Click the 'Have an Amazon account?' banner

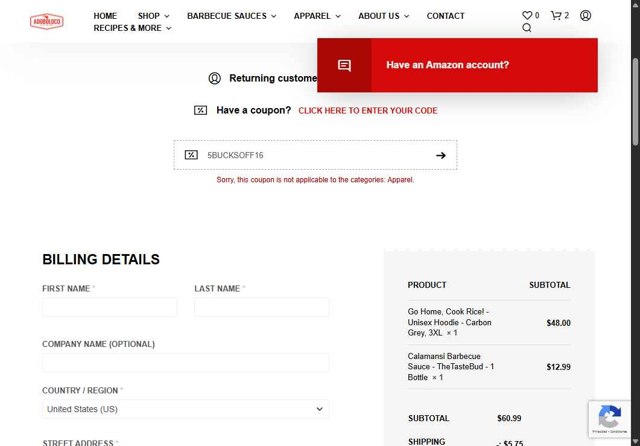coord(457,65)
